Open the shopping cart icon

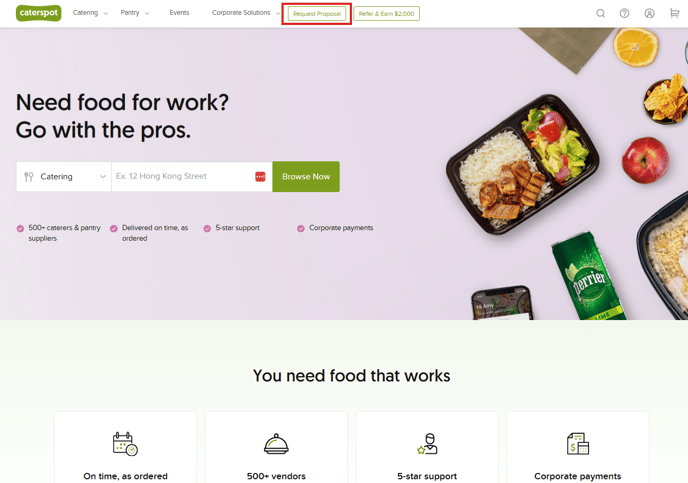point(674,13)
